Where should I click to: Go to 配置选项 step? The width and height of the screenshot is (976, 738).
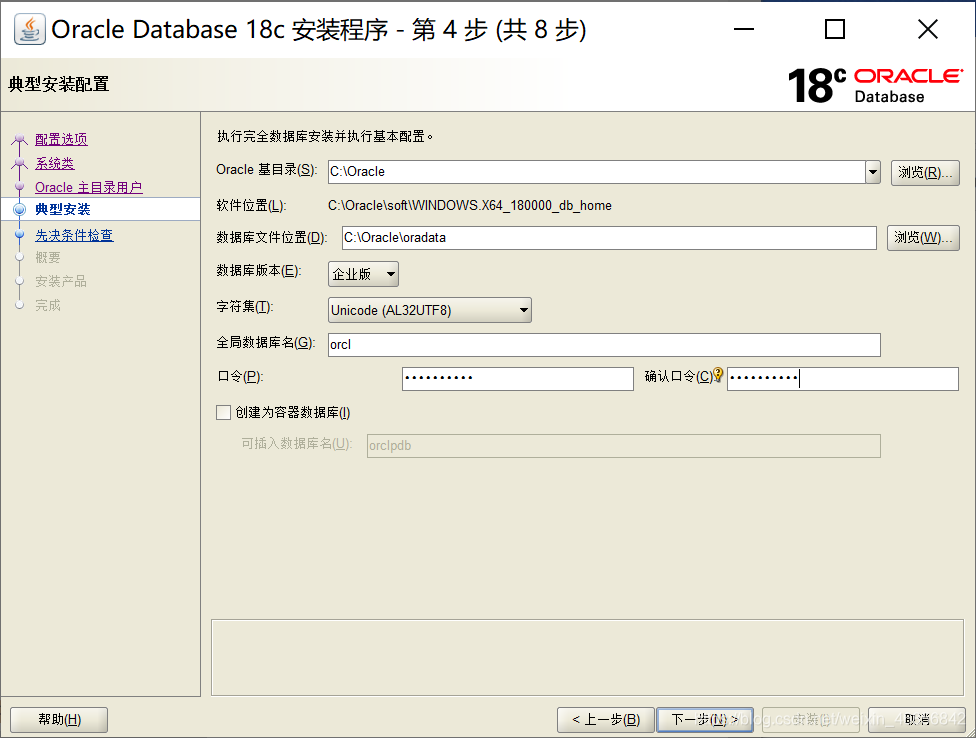(x=61, y=139)
